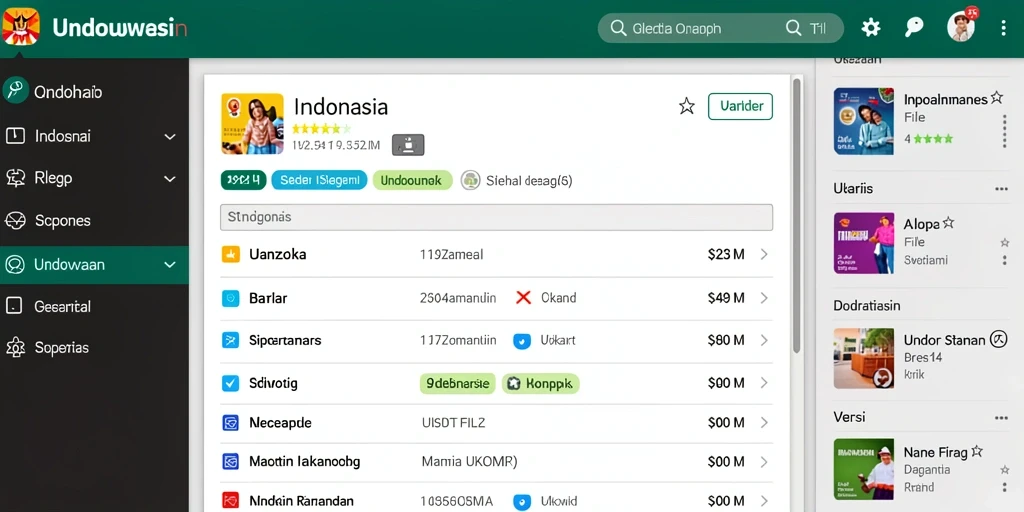The image size is (1024, 512).
Task: Click the blue Barlar row icon
Action: [231, 298]
